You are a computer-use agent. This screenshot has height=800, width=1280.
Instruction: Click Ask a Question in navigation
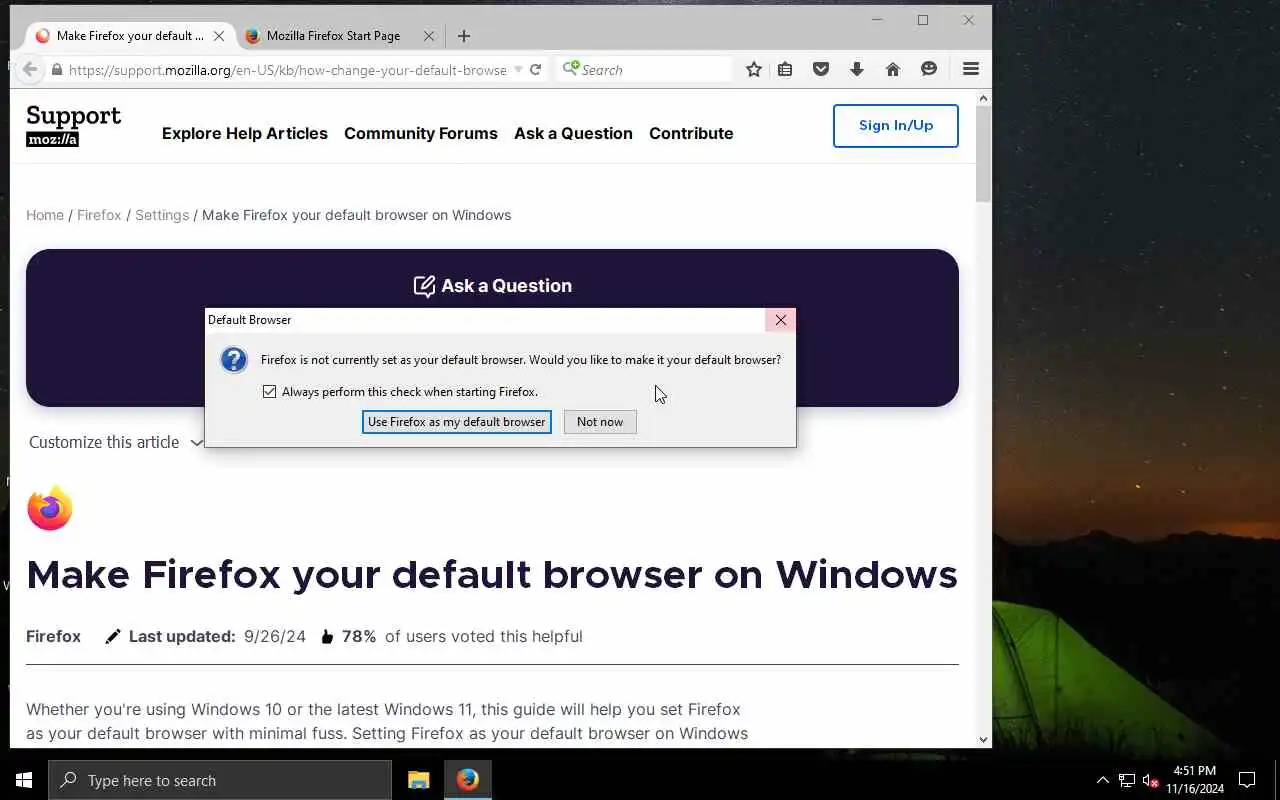click(573, 133)
